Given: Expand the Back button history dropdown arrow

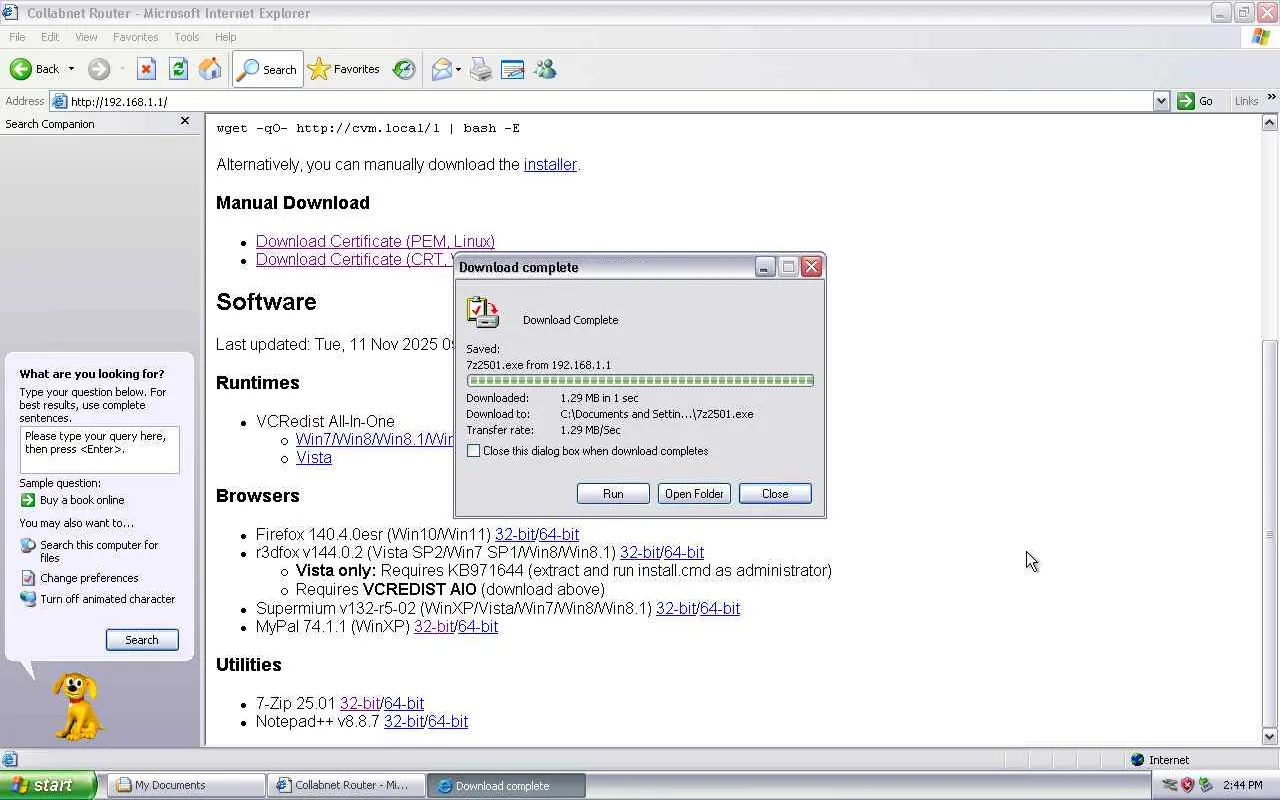Looking at the screenshot, I should pos(71,69).
